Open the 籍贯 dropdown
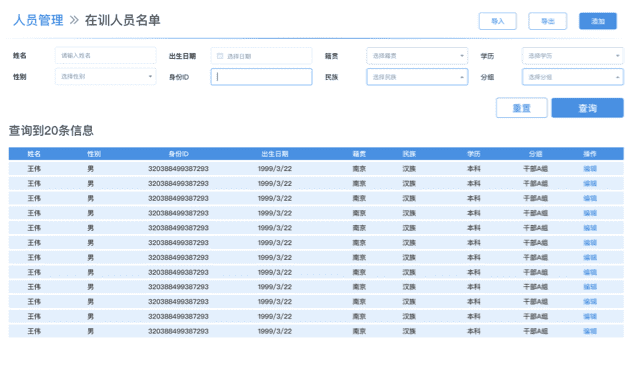The height and width of the screenshot is (376, 638). coord(417,56)
